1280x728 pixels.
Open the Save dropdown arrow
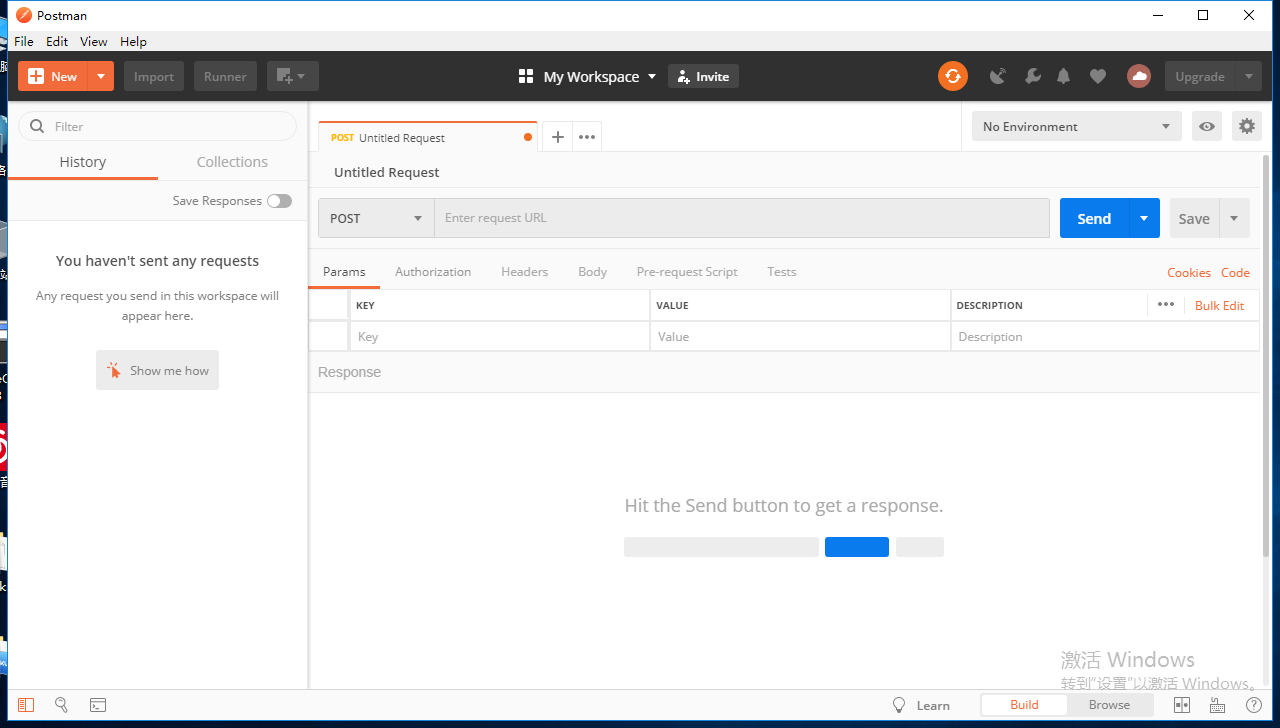[1234, 218]
